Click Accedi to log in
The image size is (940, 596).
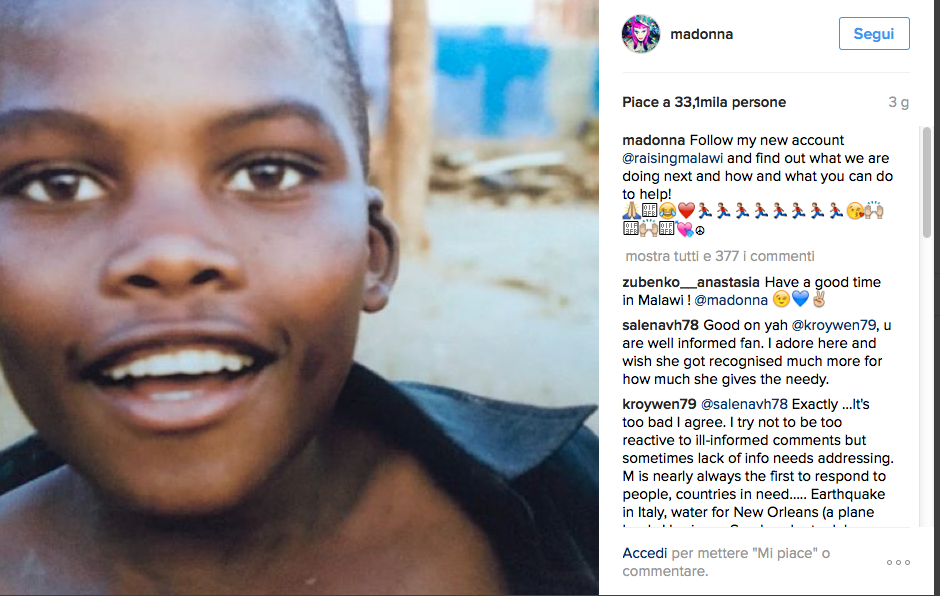tap(644, 553)
